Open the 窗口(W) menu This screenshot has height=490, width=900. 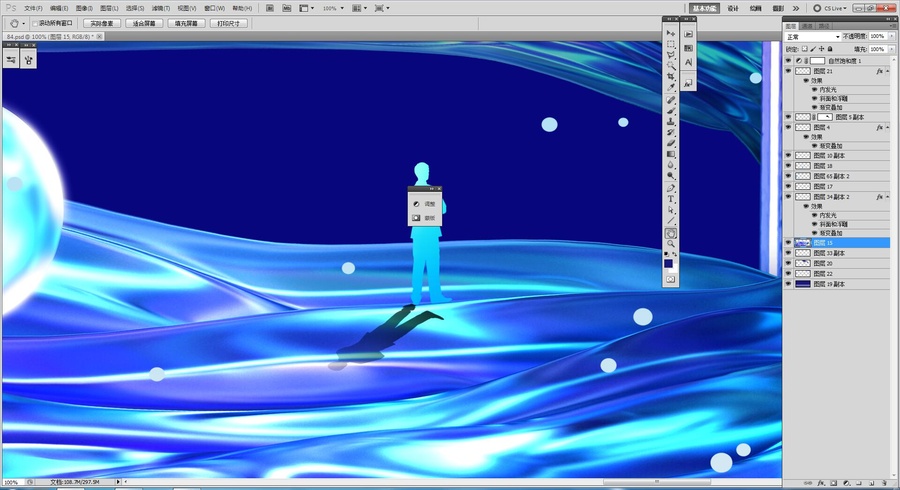tap(215, 9)
